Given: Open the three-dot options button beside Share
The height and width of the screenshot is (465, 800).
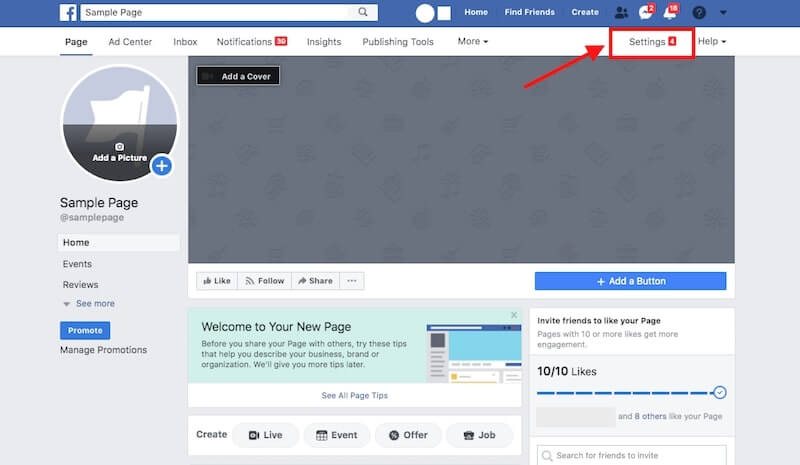Looking at the screenshot, I should 351,281.
